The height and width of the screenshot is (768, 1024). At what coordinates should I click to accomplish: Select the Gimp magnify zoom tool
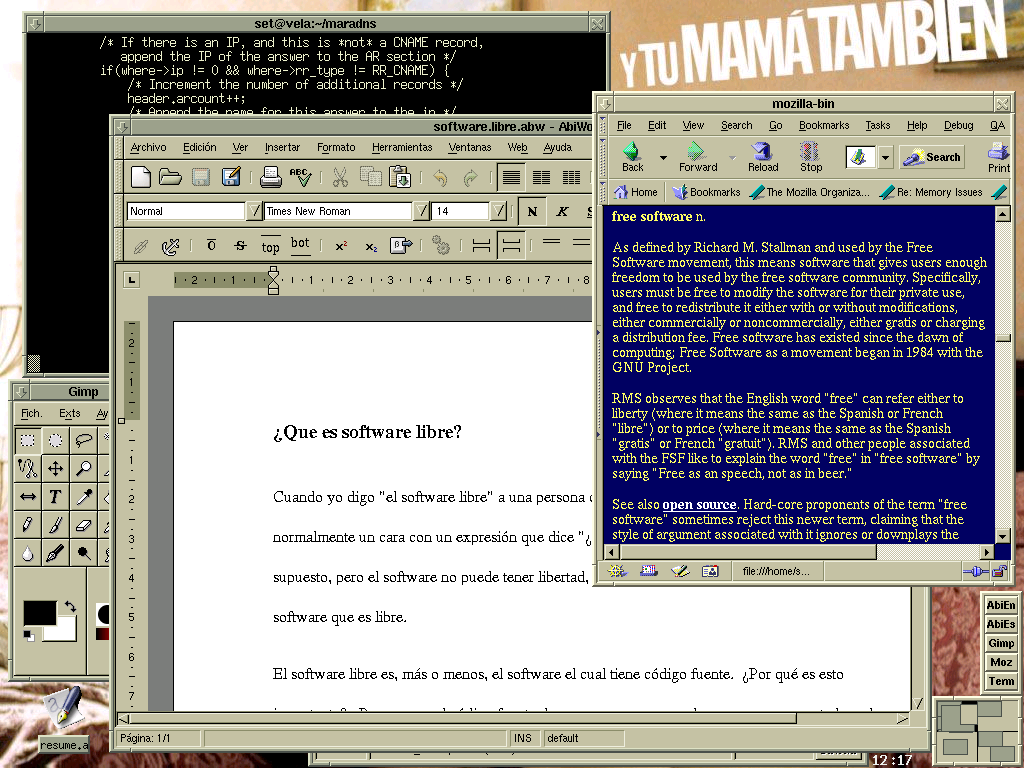click(x=83, y=468)
